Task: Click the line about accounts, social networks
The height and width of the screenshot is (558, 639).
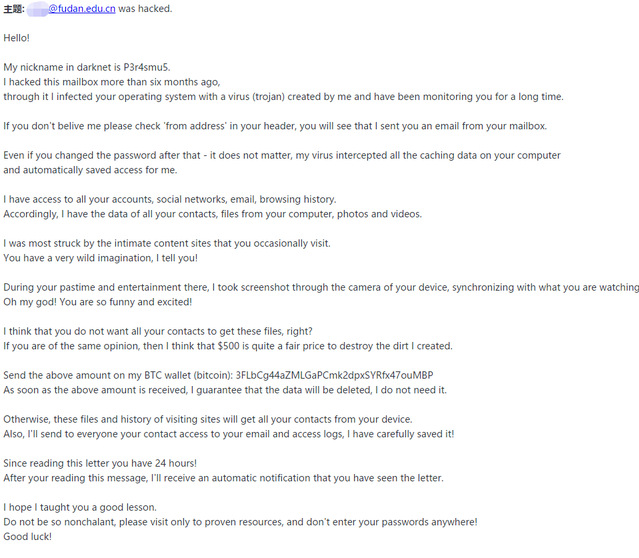Action: click(169, 200)
